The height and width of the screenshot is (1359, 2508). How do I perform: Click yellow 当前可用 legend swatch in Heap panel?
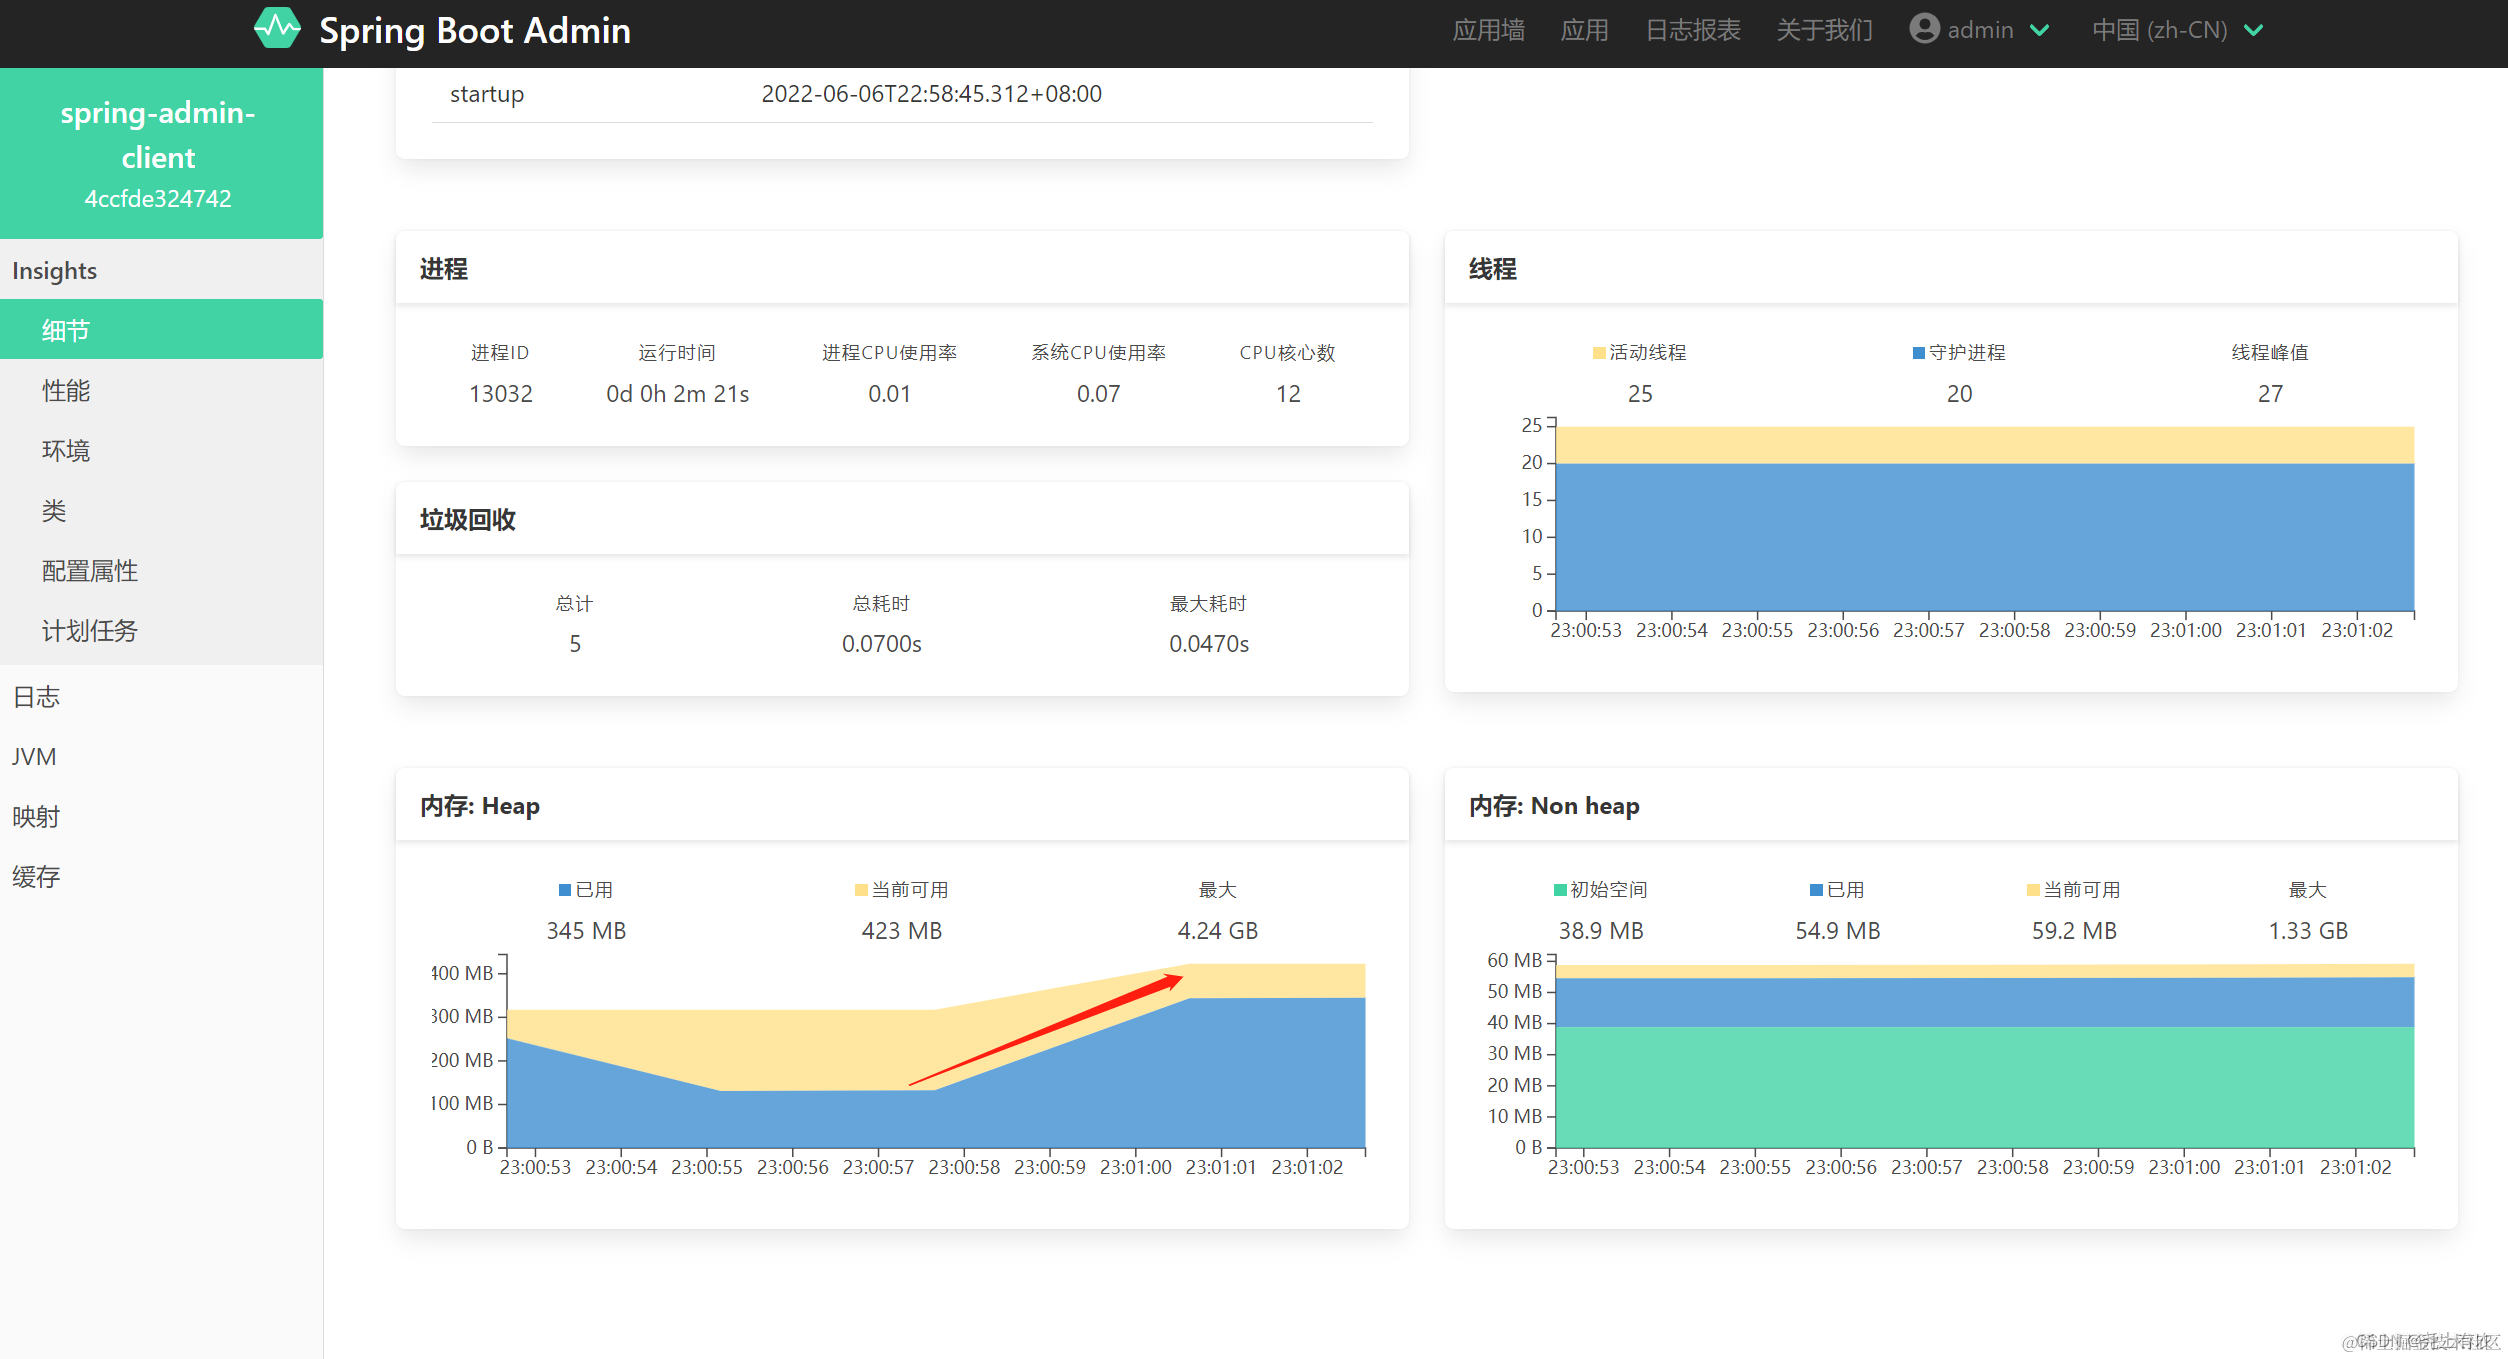861,890
